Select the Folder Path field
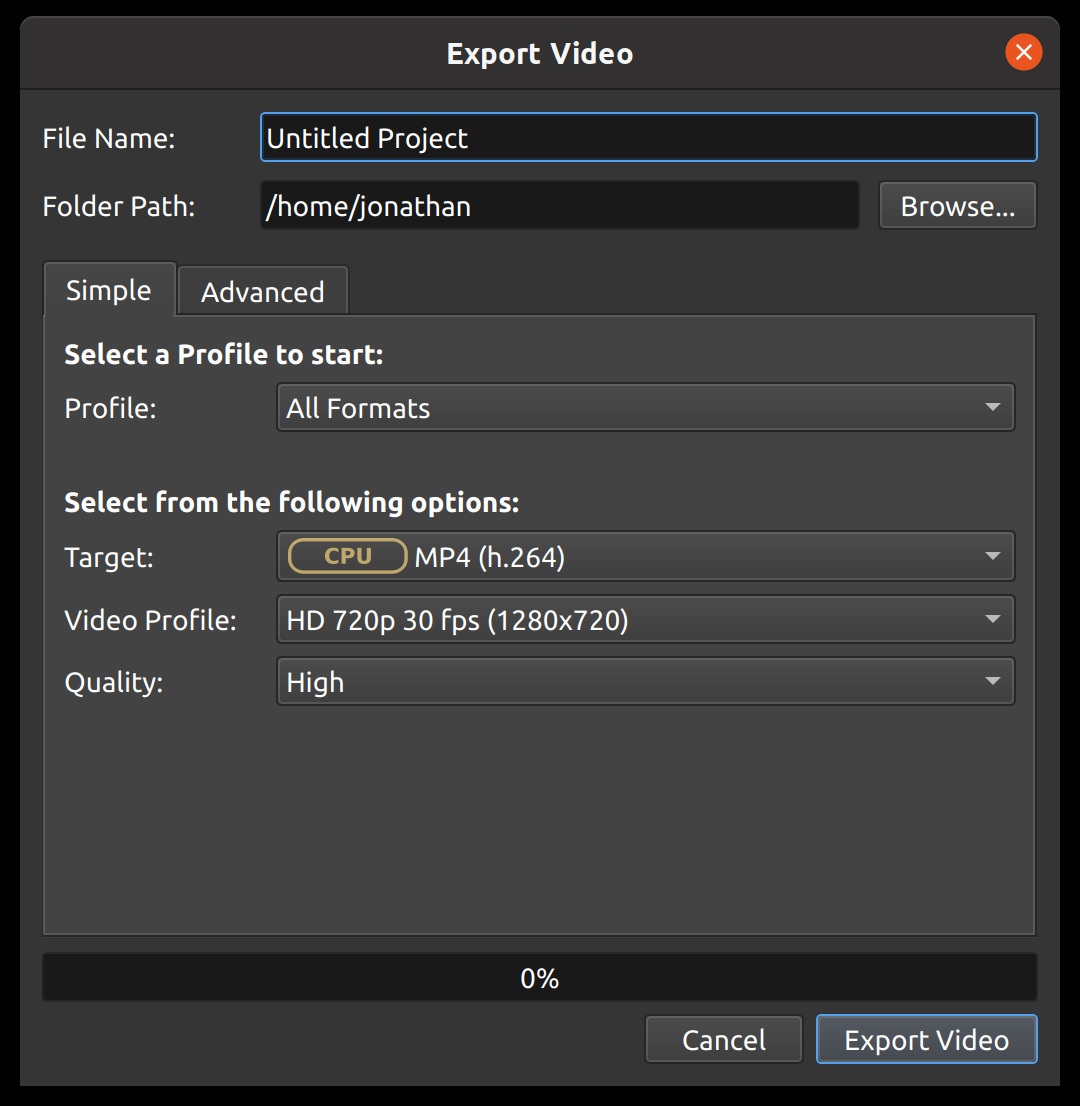Image resolution: width=1080 pixels, height=1106 pixels. click(559, 205)
